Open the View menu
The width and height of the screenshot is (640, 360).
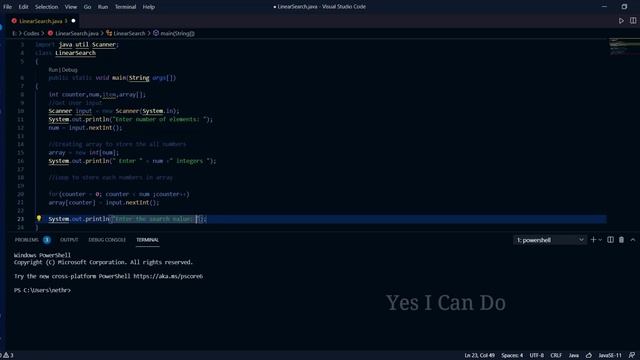pyautogui.click(x=71, y=7)
